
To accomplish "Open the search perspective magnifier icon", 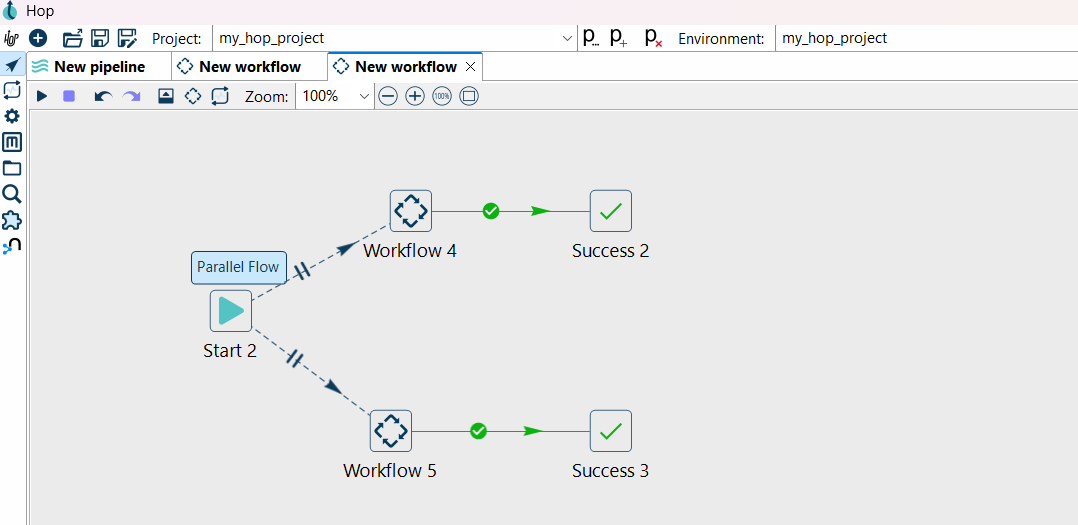I will pos(12,194).
